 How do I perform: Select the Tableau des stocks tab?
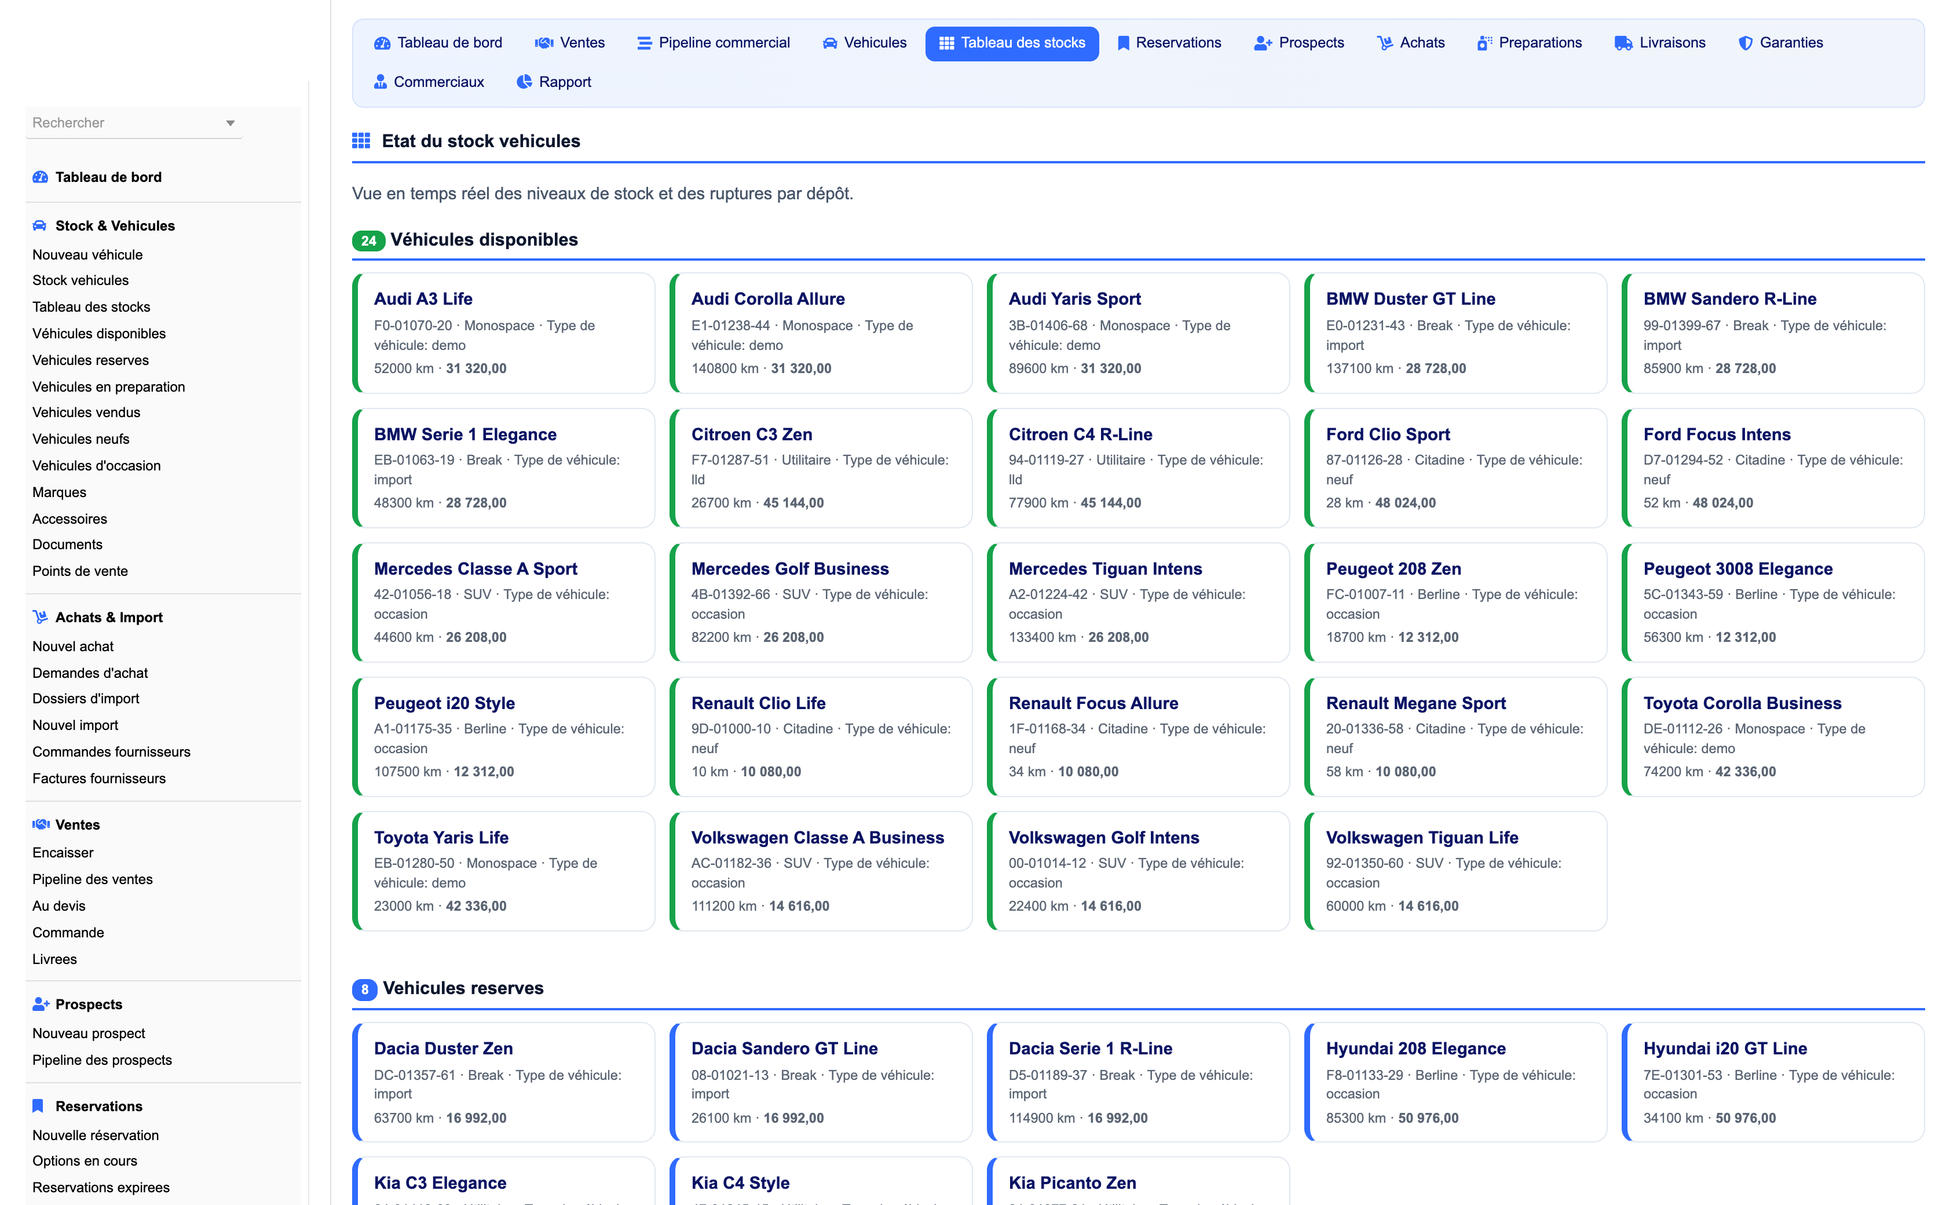coord(1012,43)
